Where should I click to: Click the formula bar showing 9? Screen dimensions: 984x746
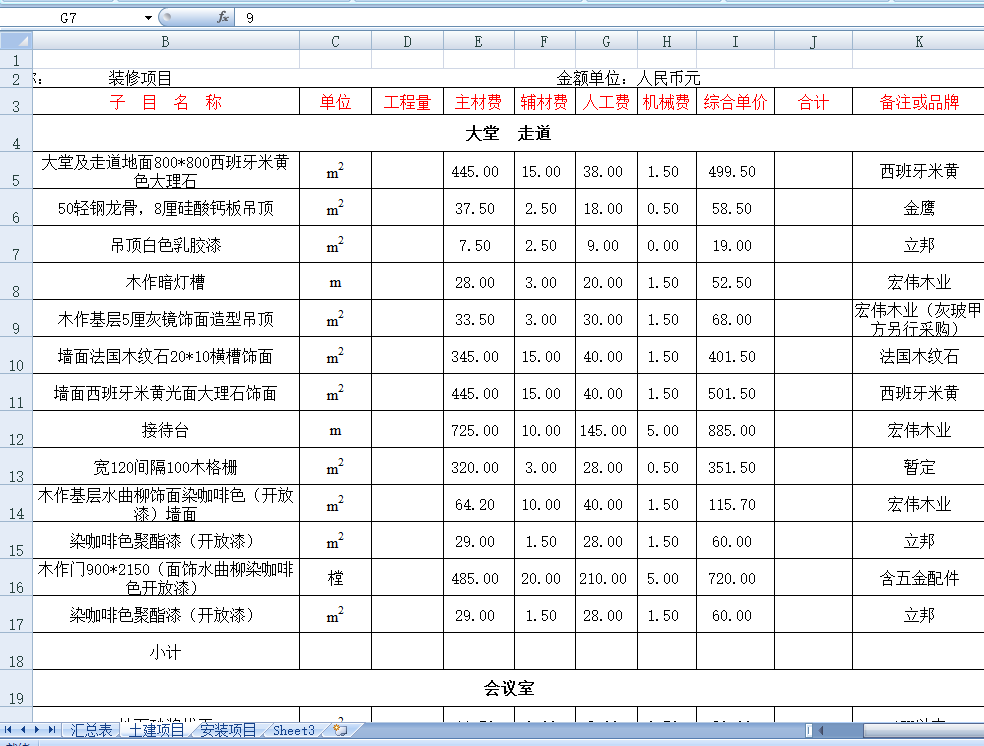pos(609,18)
